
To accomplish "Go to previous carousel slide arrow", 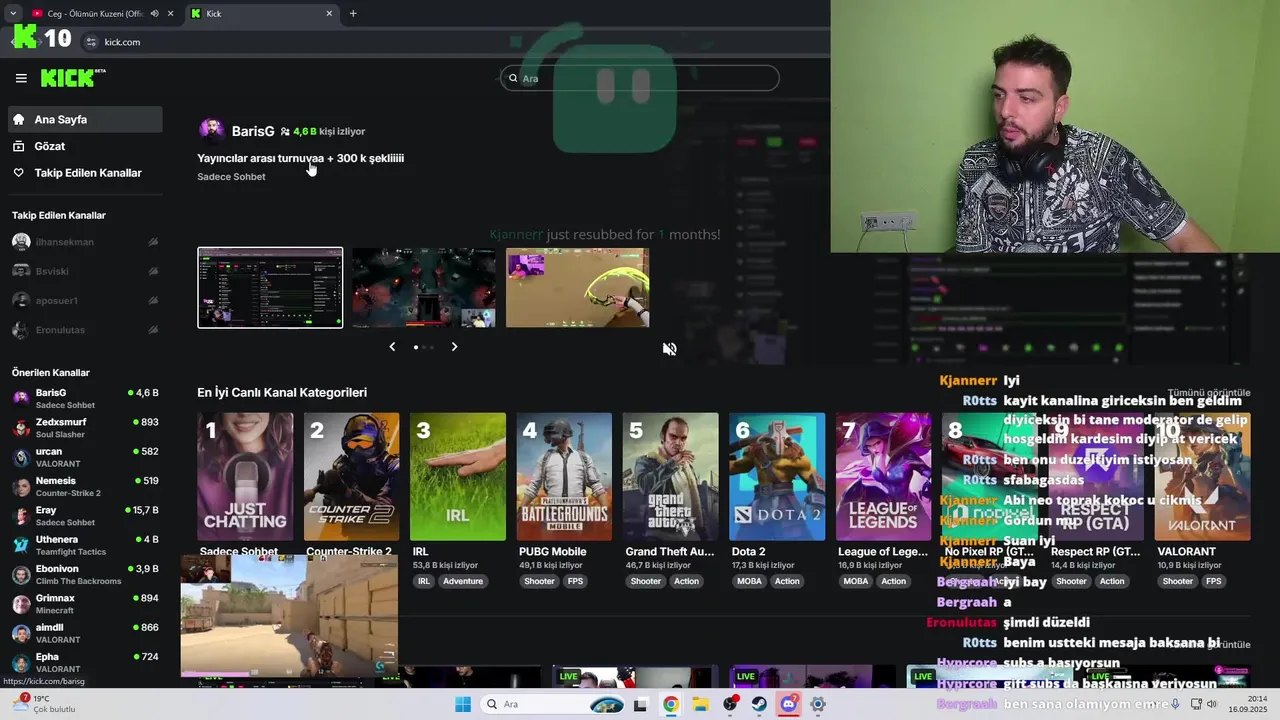I will point(392,347).
